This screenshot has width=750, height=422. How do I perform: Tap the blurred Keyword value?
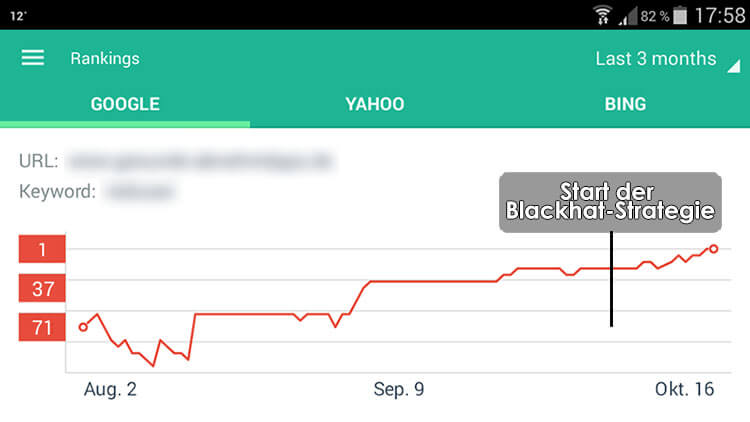point(142,190)
